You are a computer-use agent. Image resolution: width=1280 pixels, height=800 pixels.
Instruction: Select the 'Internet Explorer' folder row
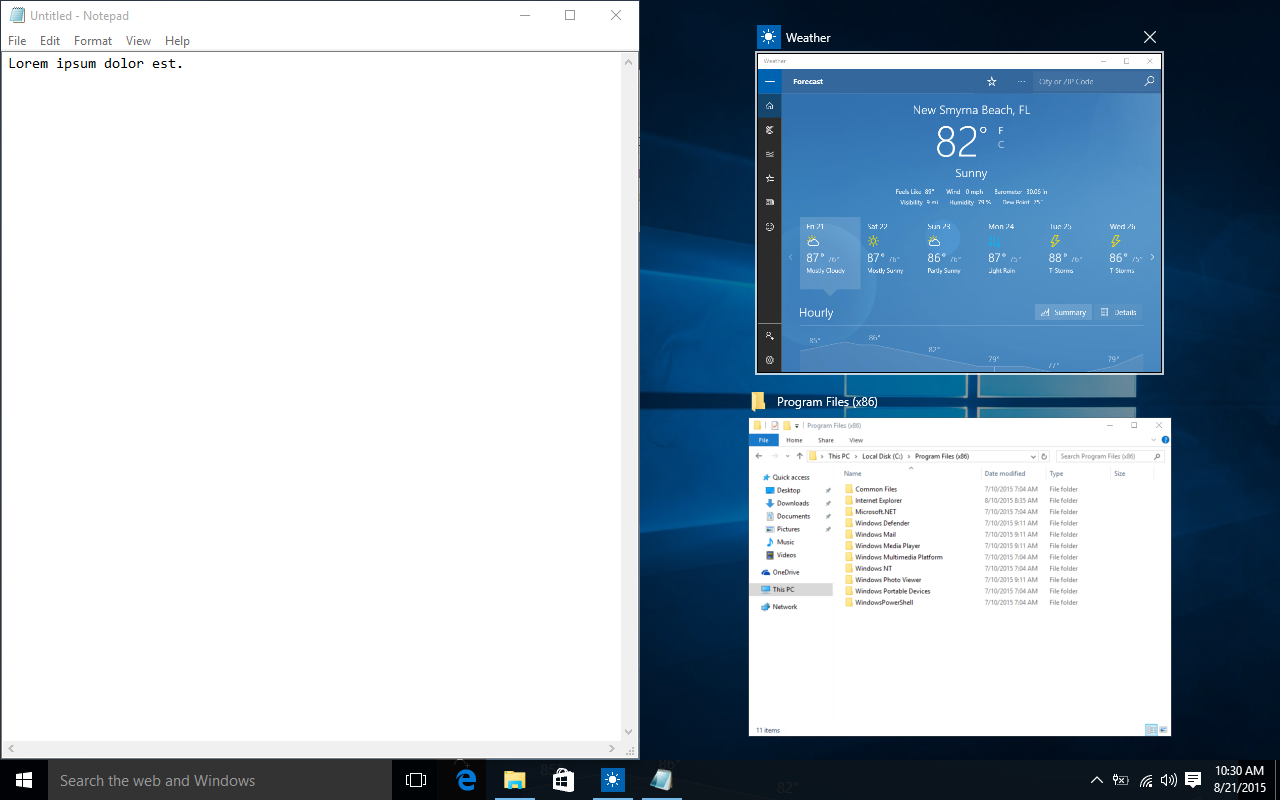tap(963, 500)
